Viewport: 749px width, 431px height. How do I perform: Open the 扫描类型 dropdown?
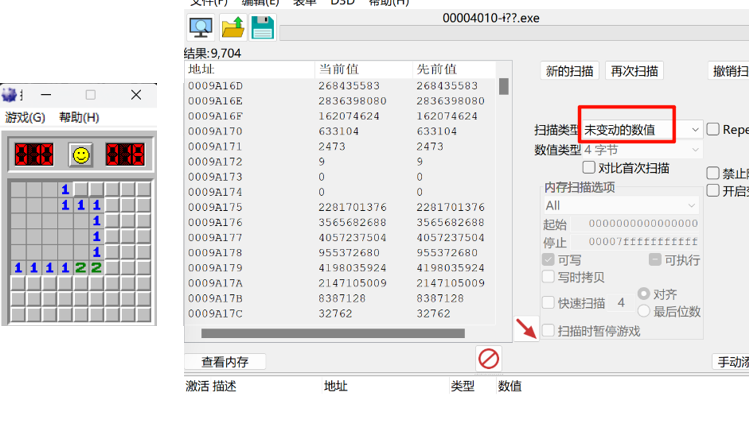click(x=642, y=129)
